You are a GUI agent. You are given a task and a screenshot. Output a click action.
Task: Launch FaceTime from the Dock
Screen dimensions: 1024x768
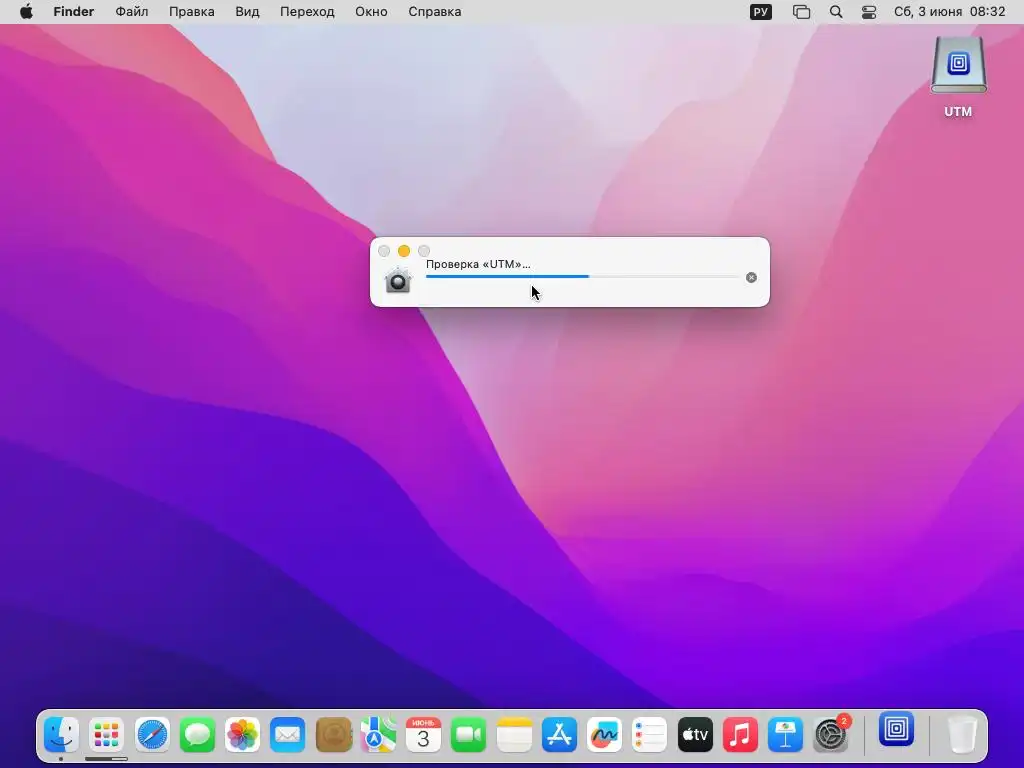pyautogui.click(x=469, y=735)
